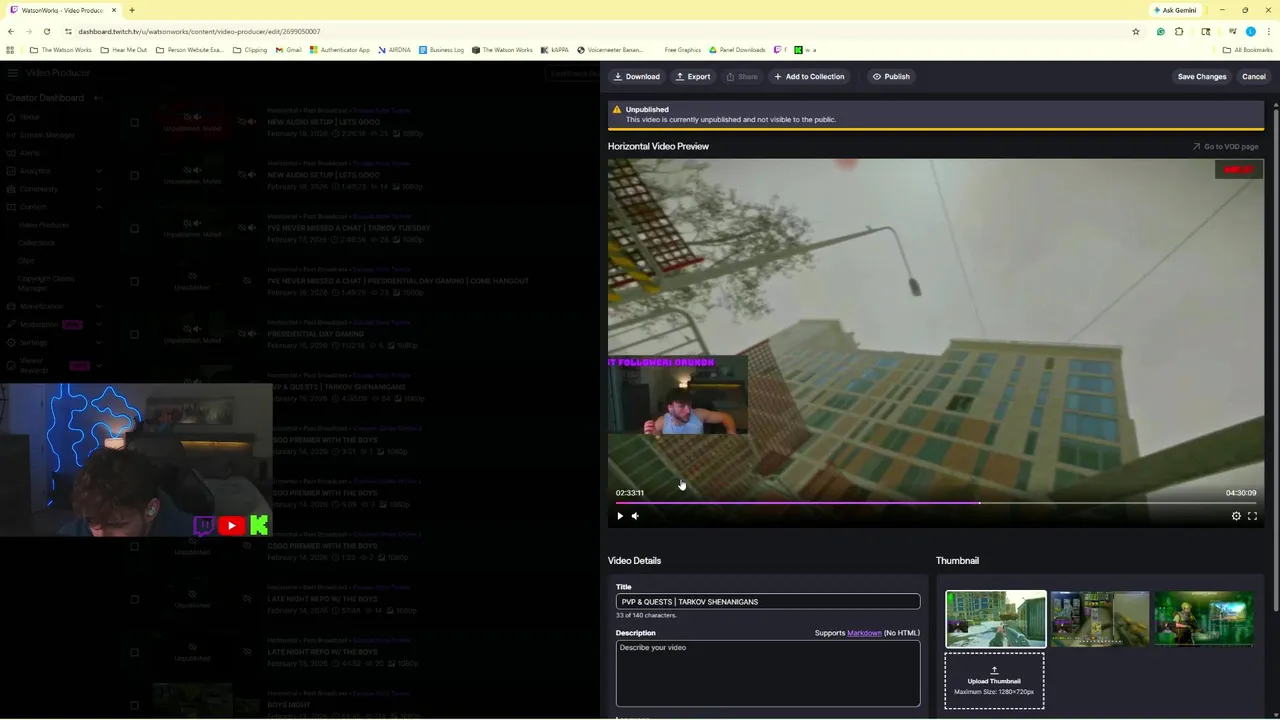Expand the Community section in sidebar
The image size is (1280, 720).
click(x=99, y=189)
